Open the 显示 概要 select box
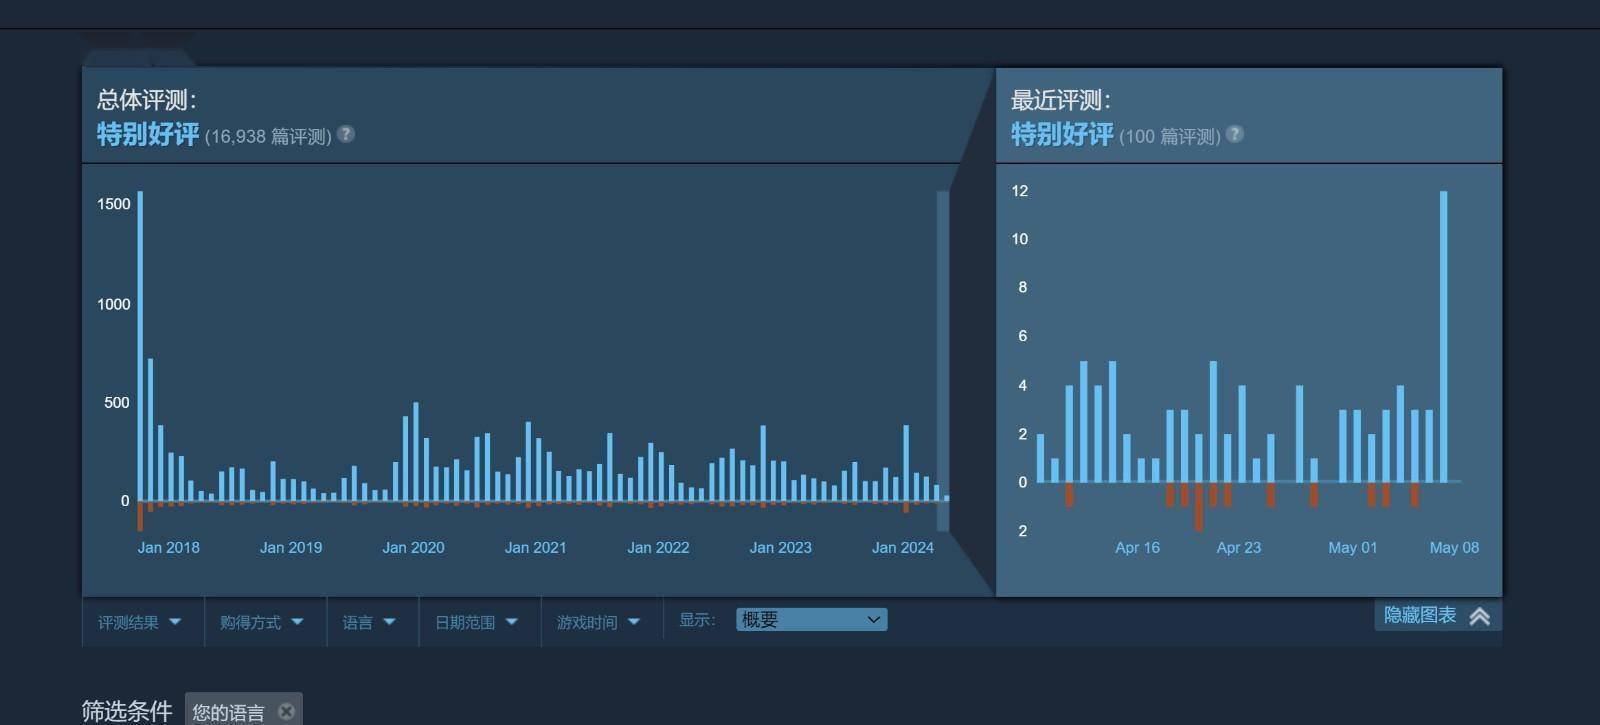This screenshot has width=1600, height=725. point(811,620)
